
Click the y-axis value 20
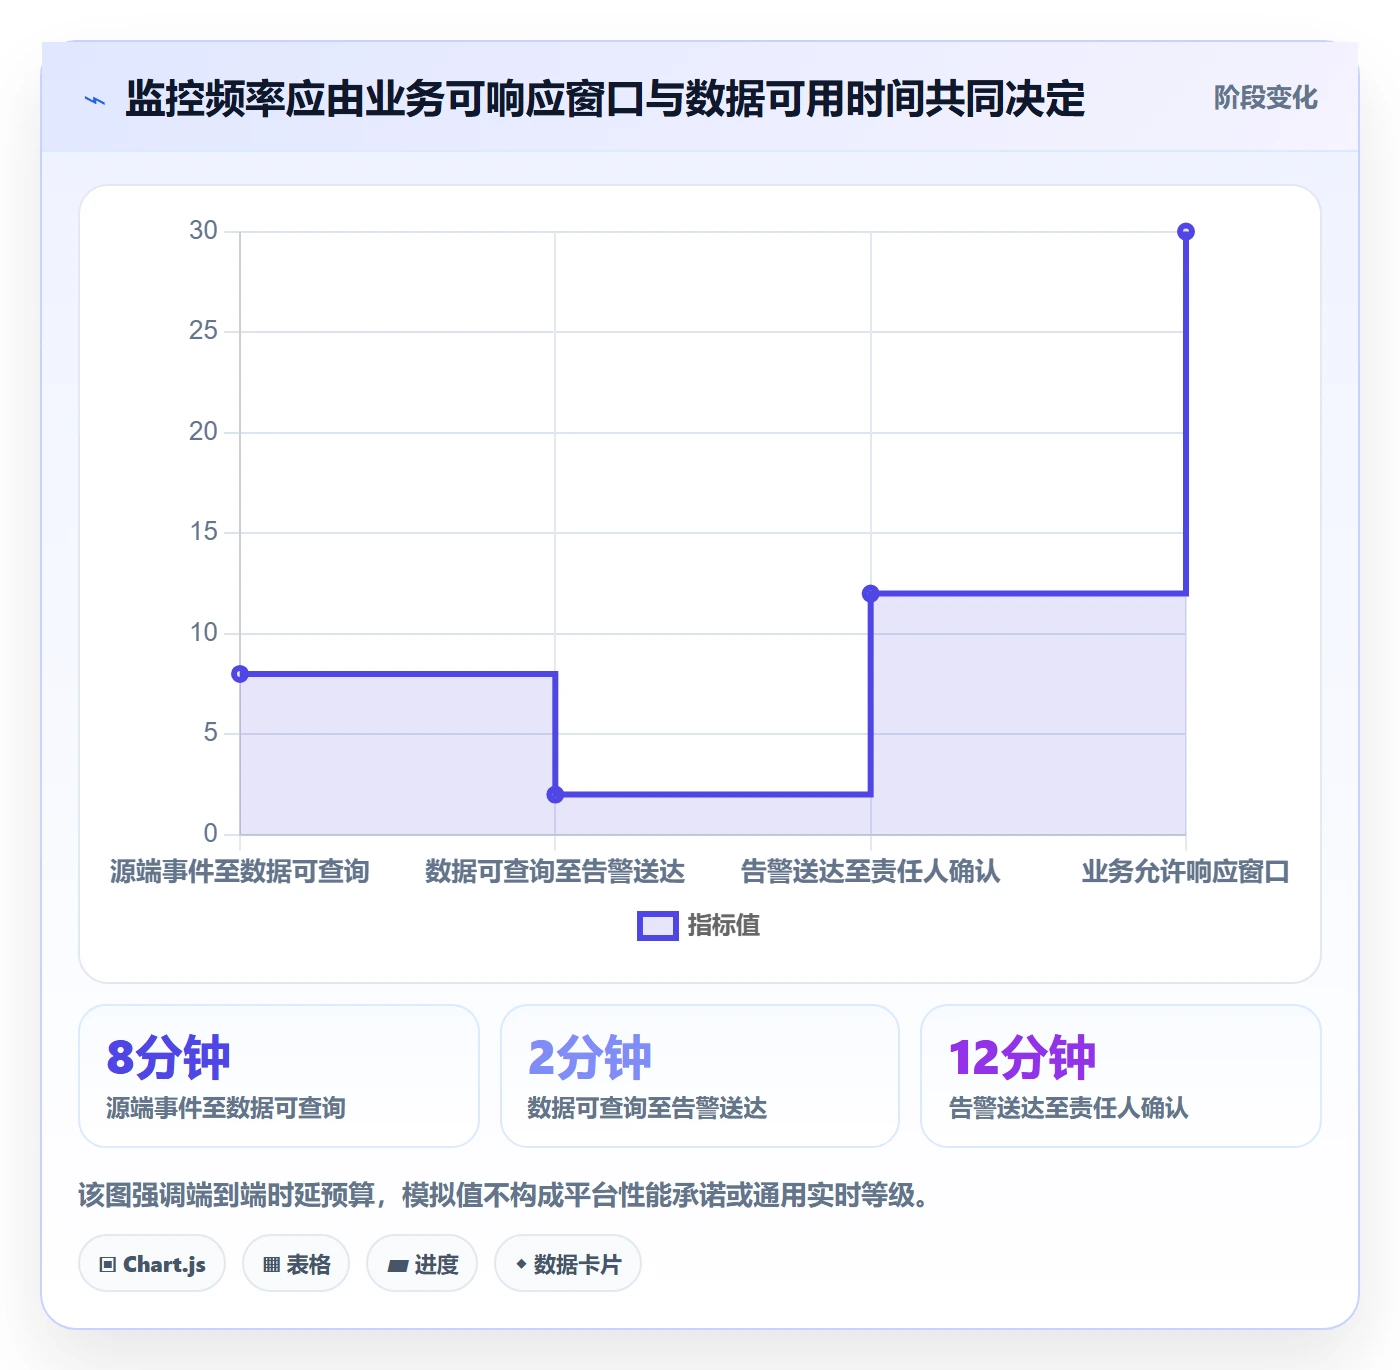203,432
